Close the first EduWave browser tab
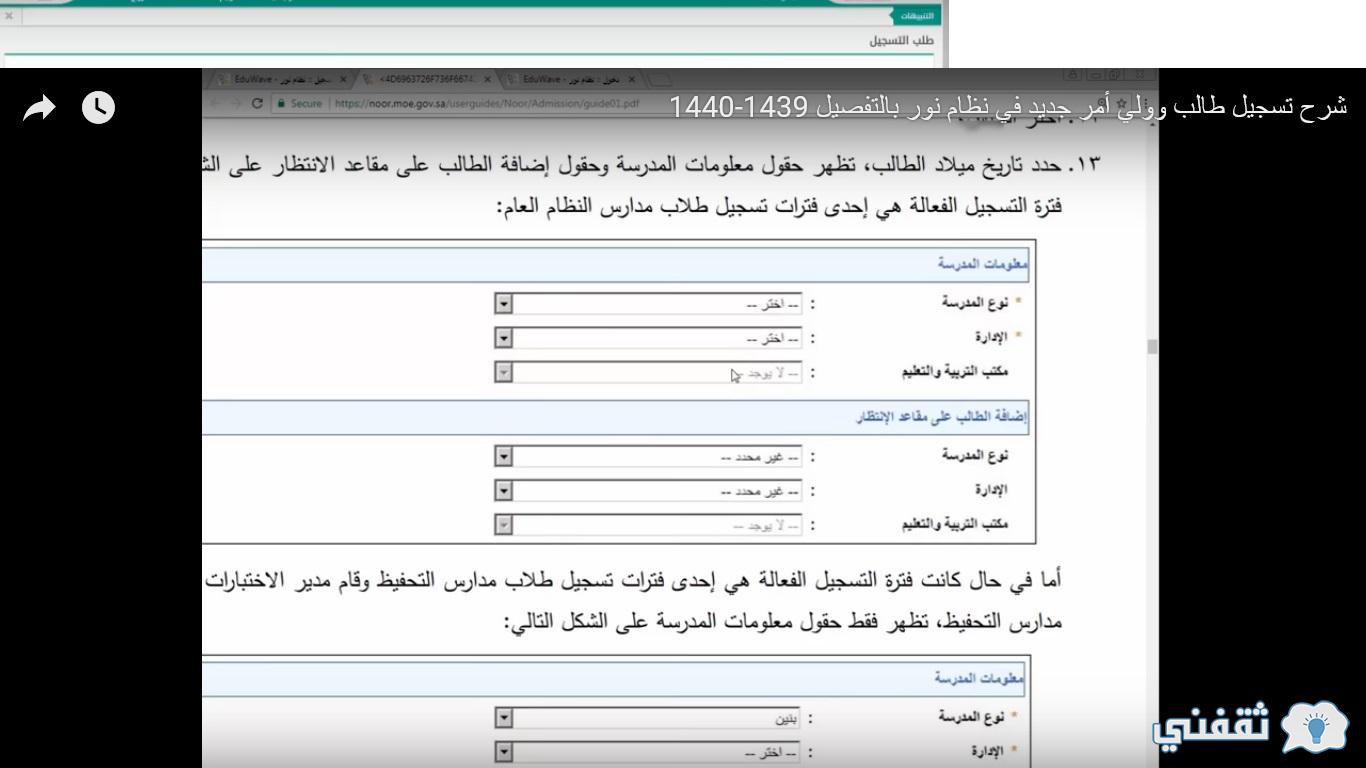 (x=343, y=80)
